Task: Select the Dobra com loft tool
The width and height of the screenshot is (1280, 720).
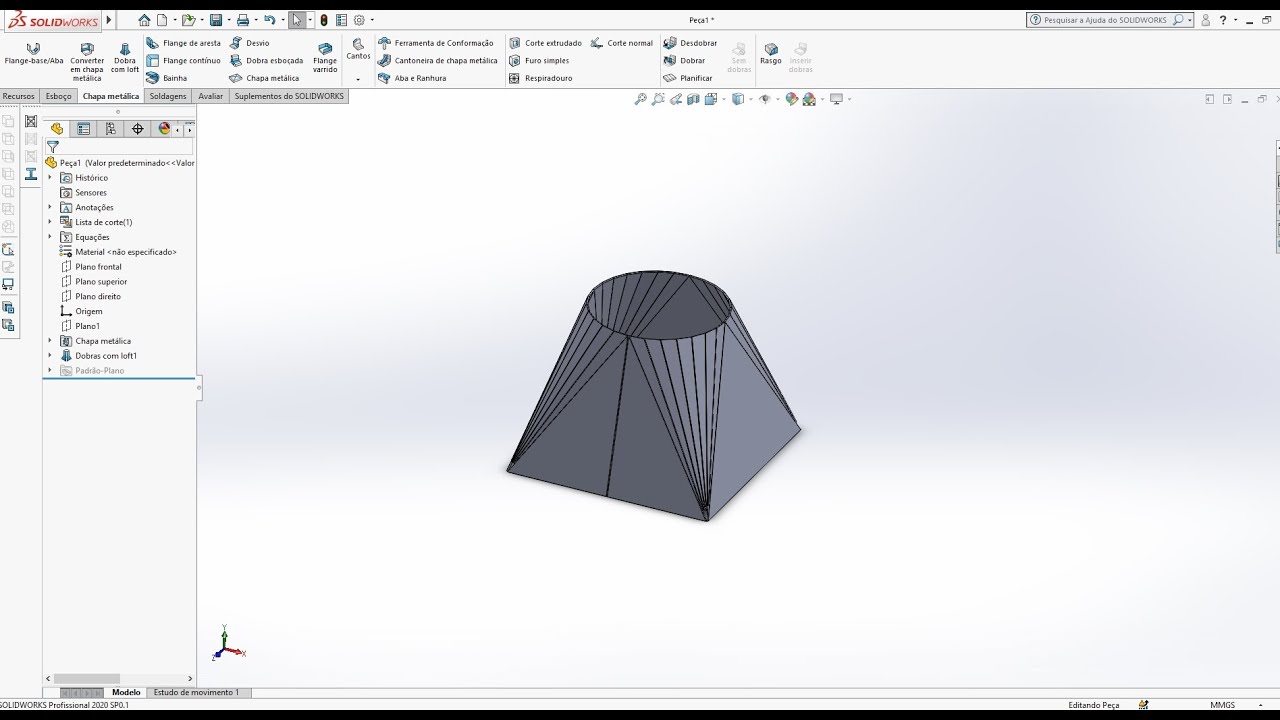Action: click(125, 58)
